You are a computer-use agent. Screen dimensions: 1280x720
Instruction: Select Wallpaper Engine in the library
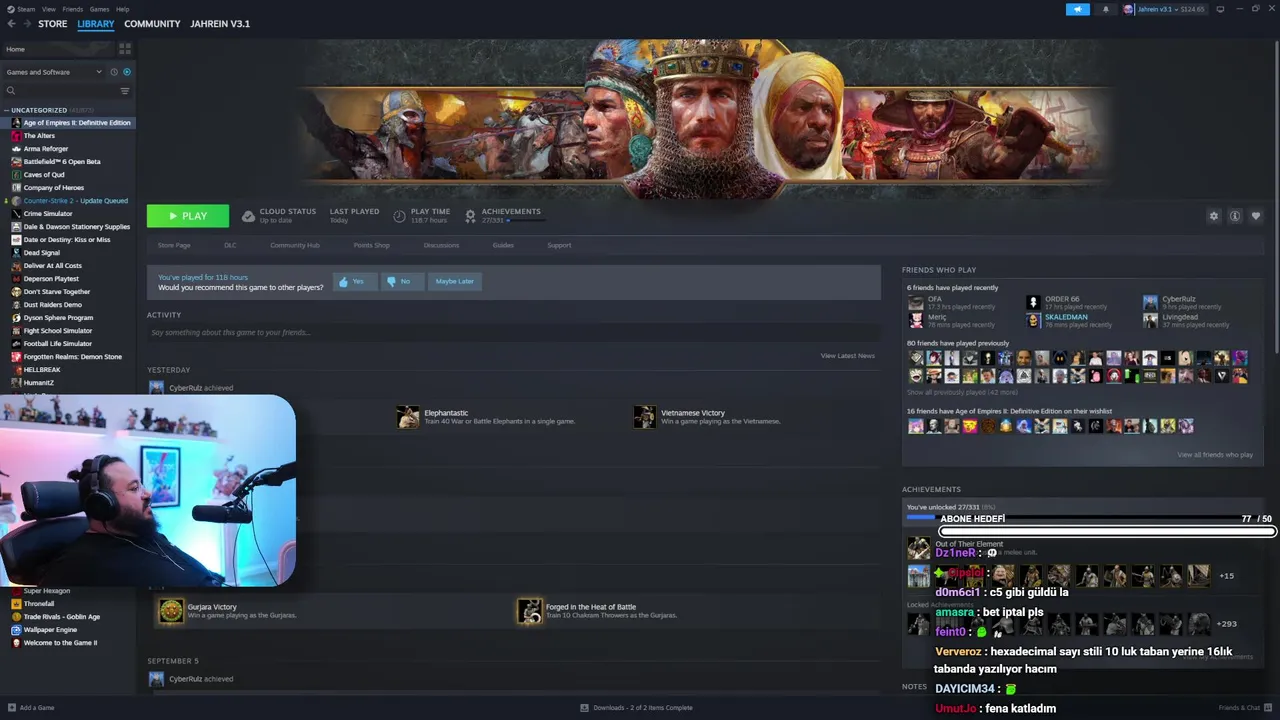tap(50, 630)
